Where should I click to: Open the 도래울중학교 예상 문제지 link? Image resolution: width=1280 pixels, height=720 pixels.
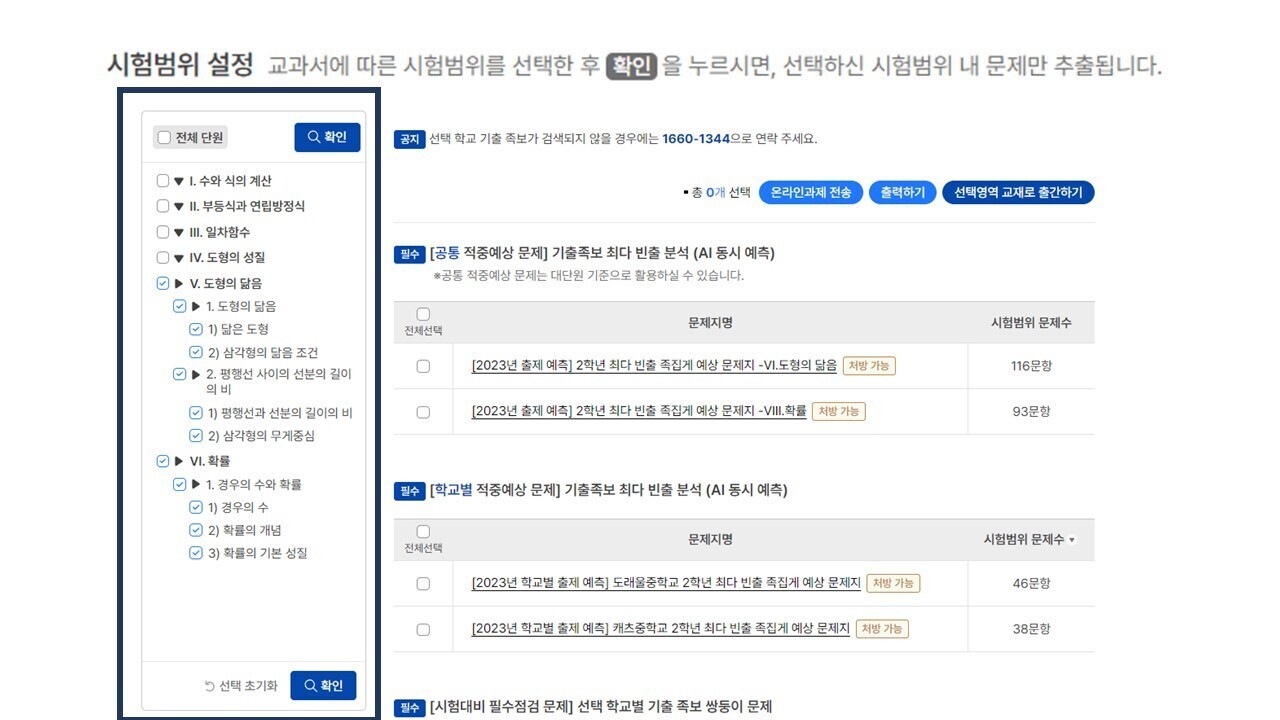coord(666,583)
